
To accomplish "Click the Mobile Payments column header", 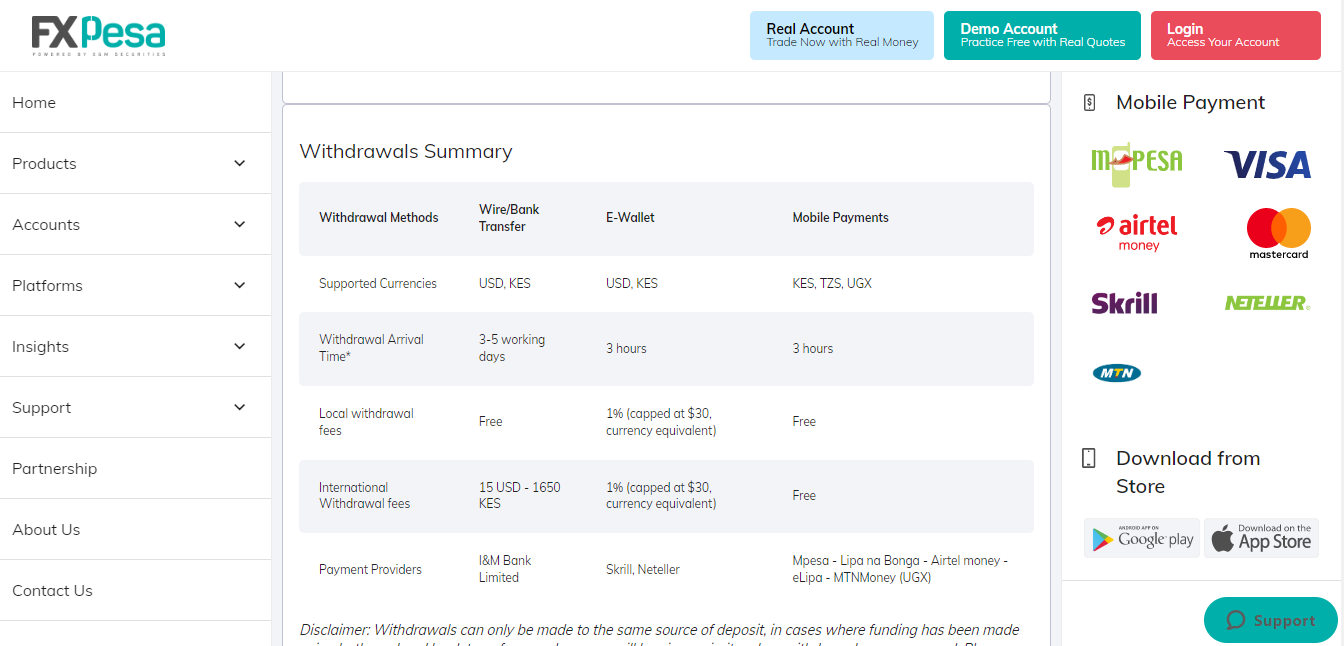I will click(841, 217).
